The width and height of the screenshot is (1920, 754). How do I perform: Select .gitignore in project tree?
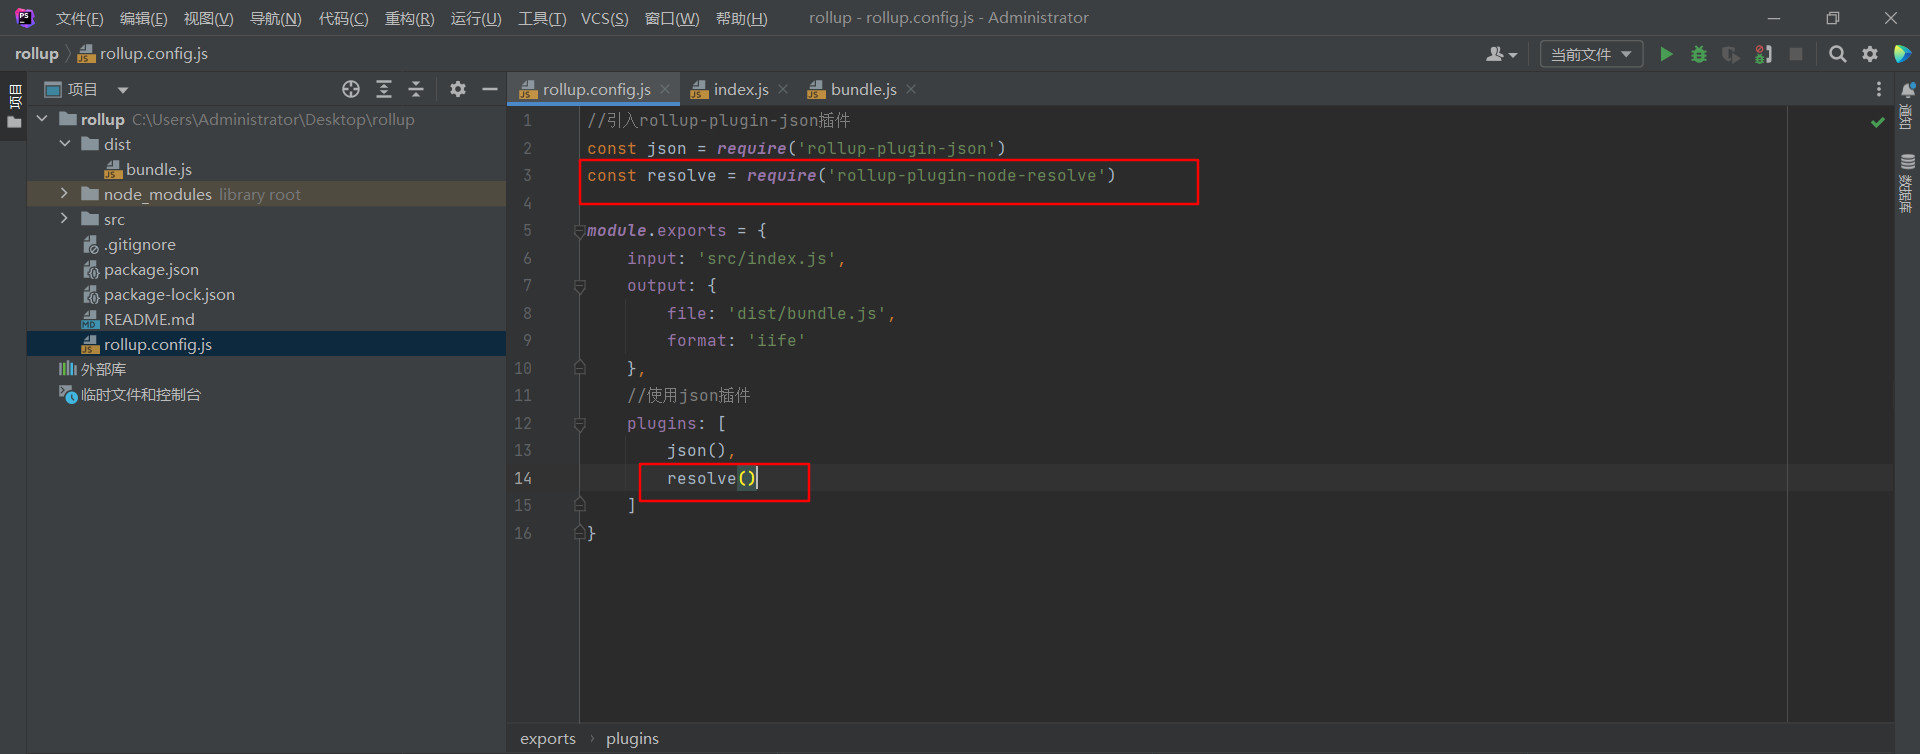(x=140, y=244)
